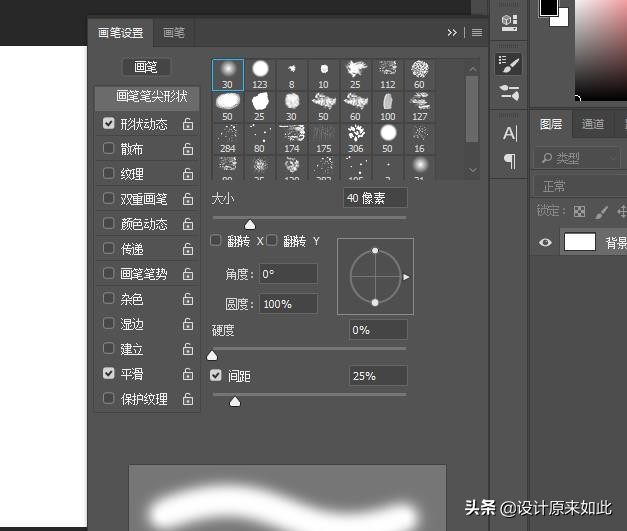Screen dimensions: 627x531
Task: Select the hard round 123 brush tip
Action: (x=260, y=75)
